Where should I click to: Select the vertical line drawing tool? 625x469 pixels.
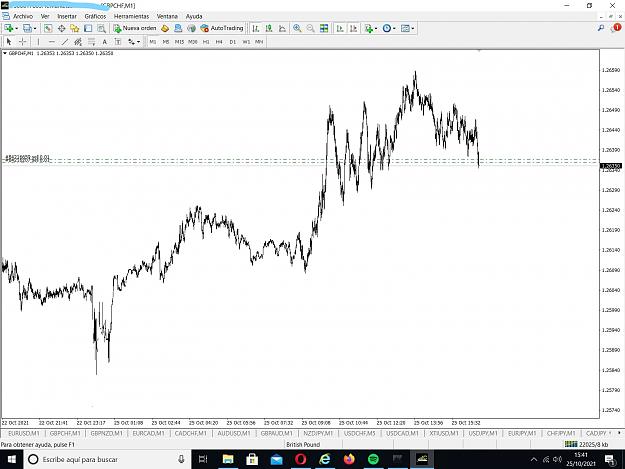click(38, 41)
